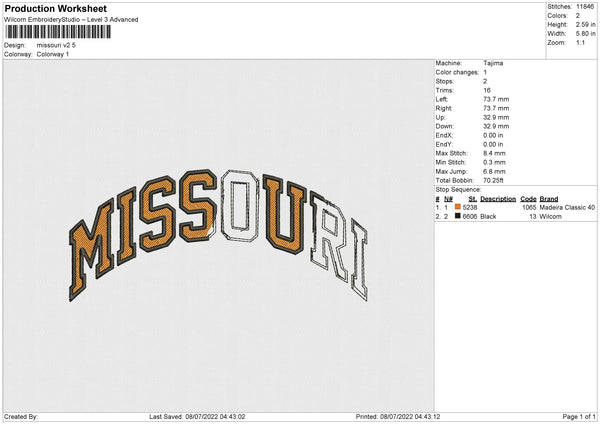Click 'Wilcom EmbroideryStudio – Level 3 Advanced' text
The width and height of the screenshot is (600, 424).
click(x=71, y=20)
